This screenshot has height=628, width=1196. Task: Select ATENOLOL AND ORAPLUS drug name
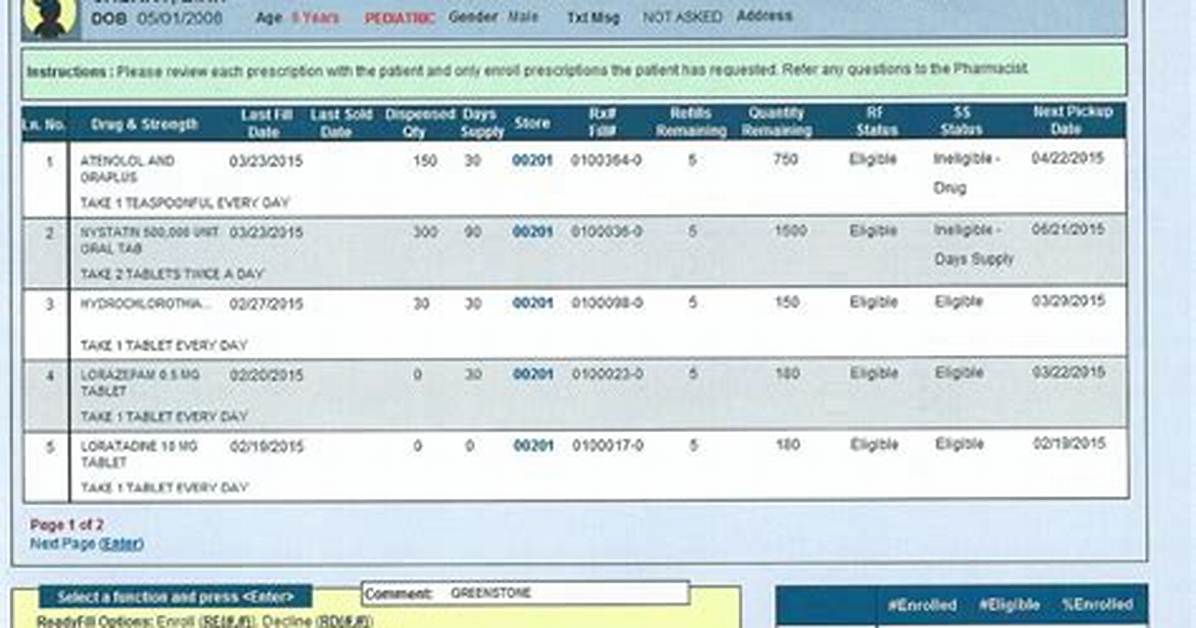127,169
